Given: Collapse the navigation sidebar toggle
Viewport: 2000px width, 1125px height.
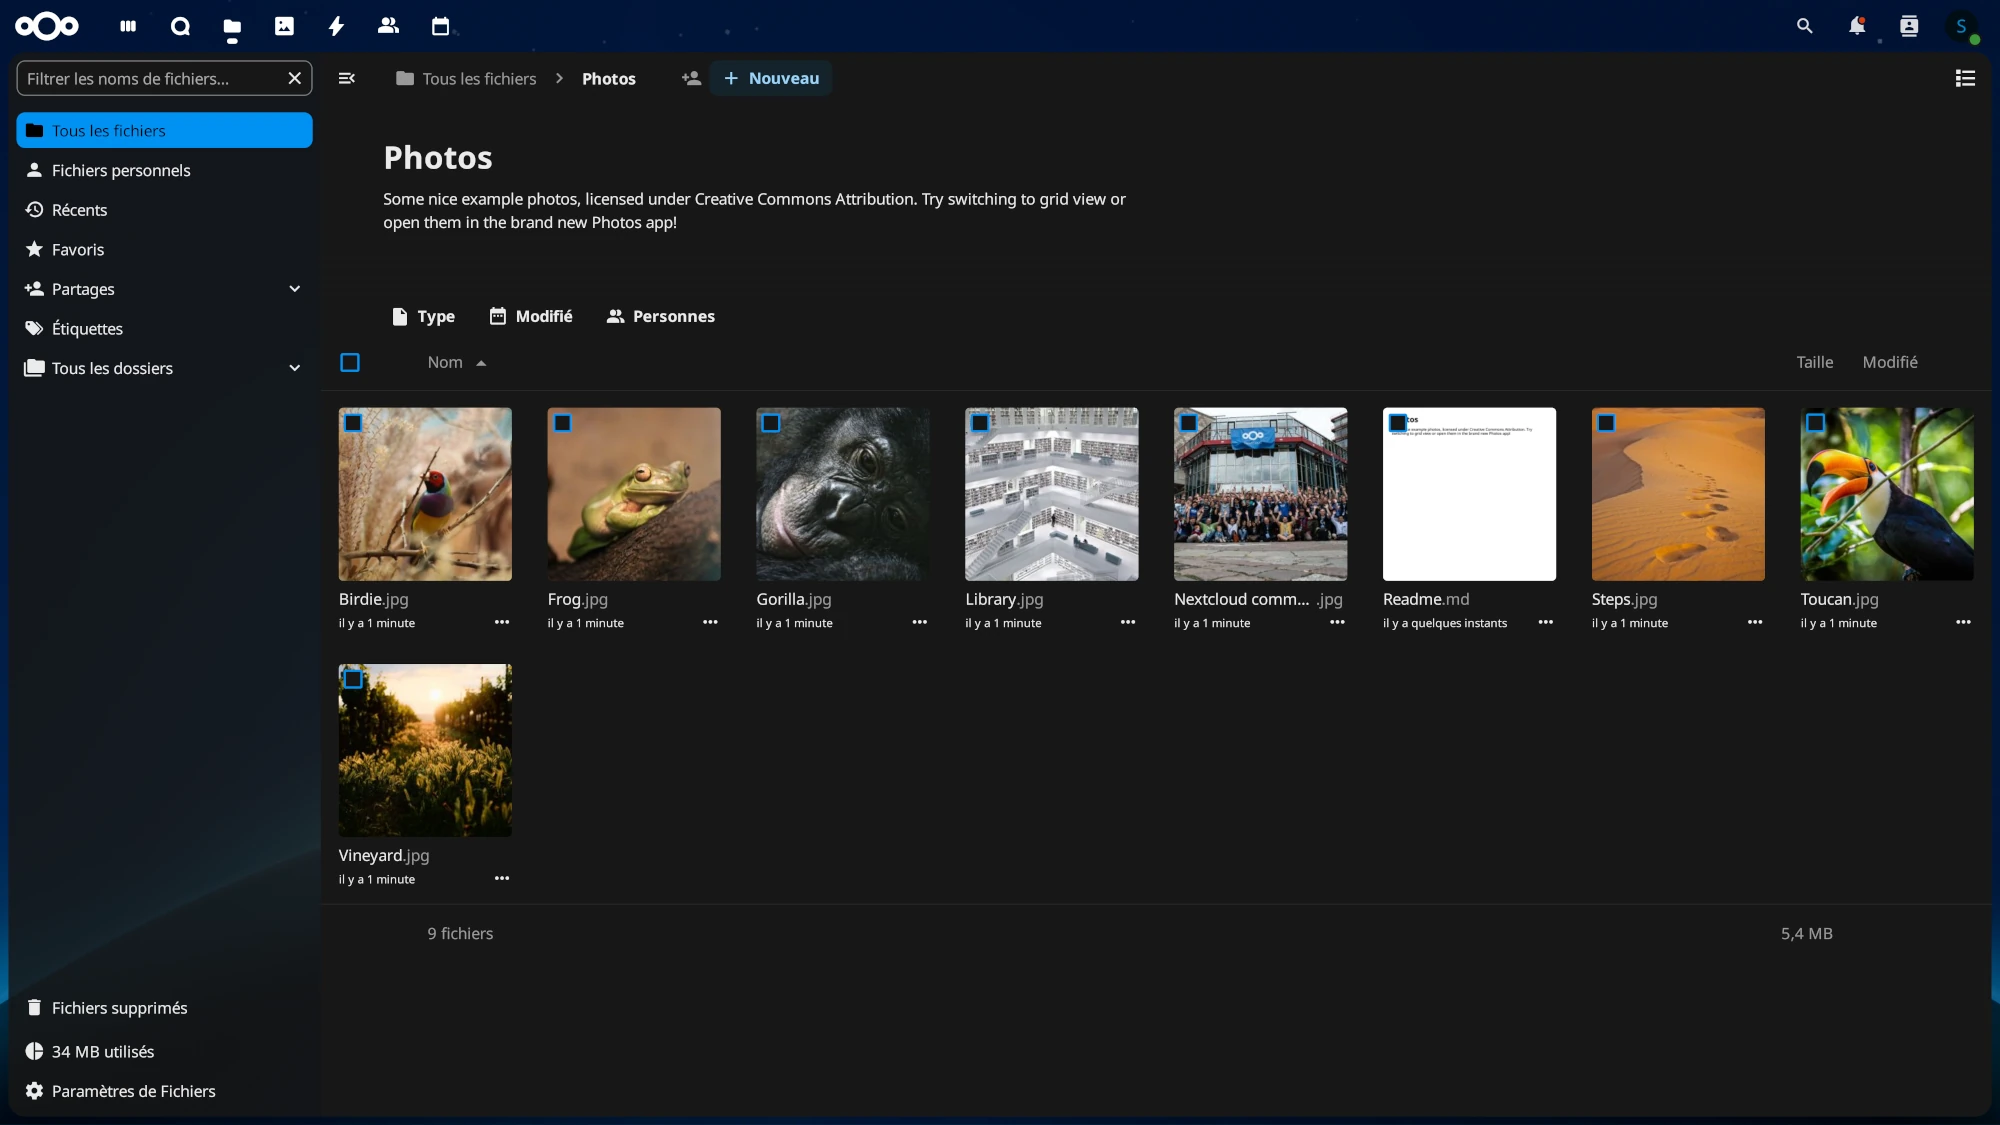Looking at the screenshot, I should point(347,78).
